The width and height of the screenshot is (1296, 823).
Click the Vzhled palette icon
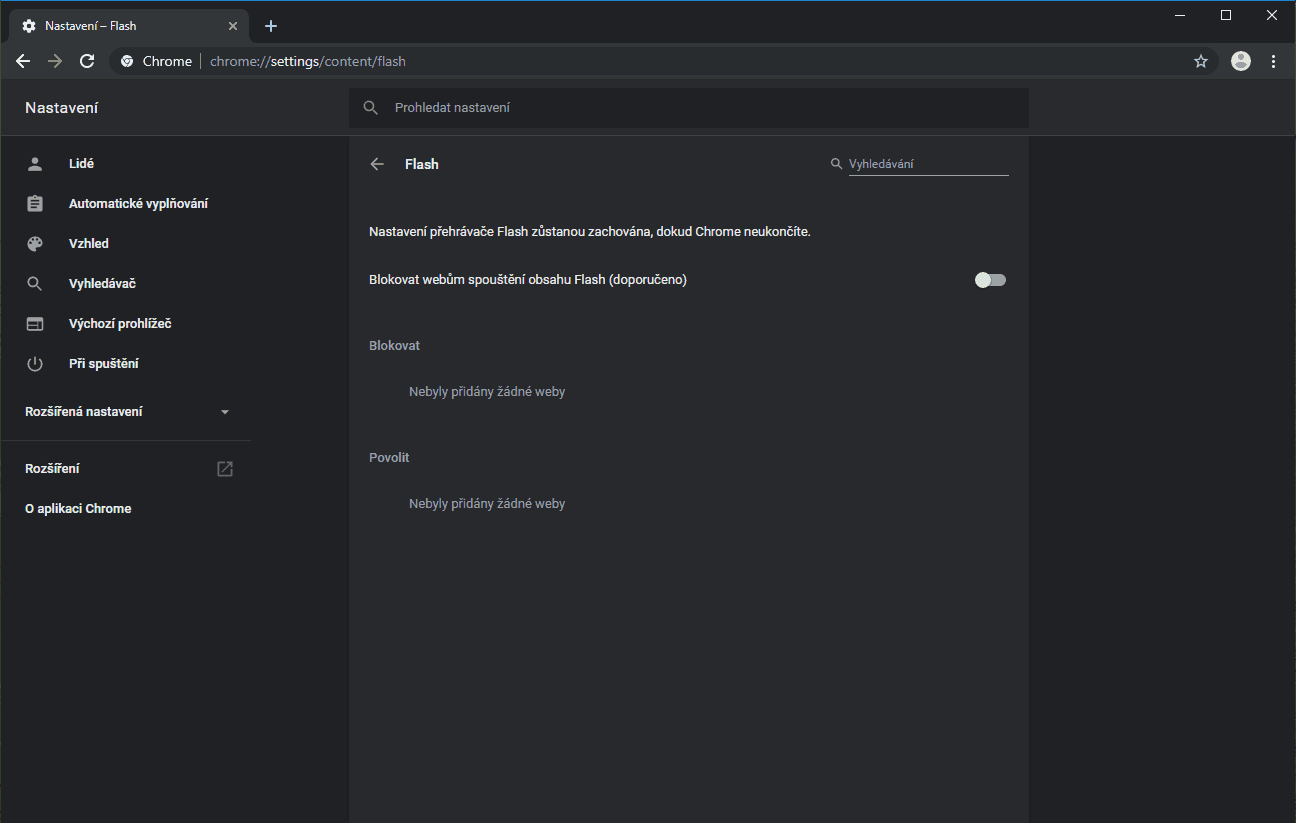coord(35,243)
